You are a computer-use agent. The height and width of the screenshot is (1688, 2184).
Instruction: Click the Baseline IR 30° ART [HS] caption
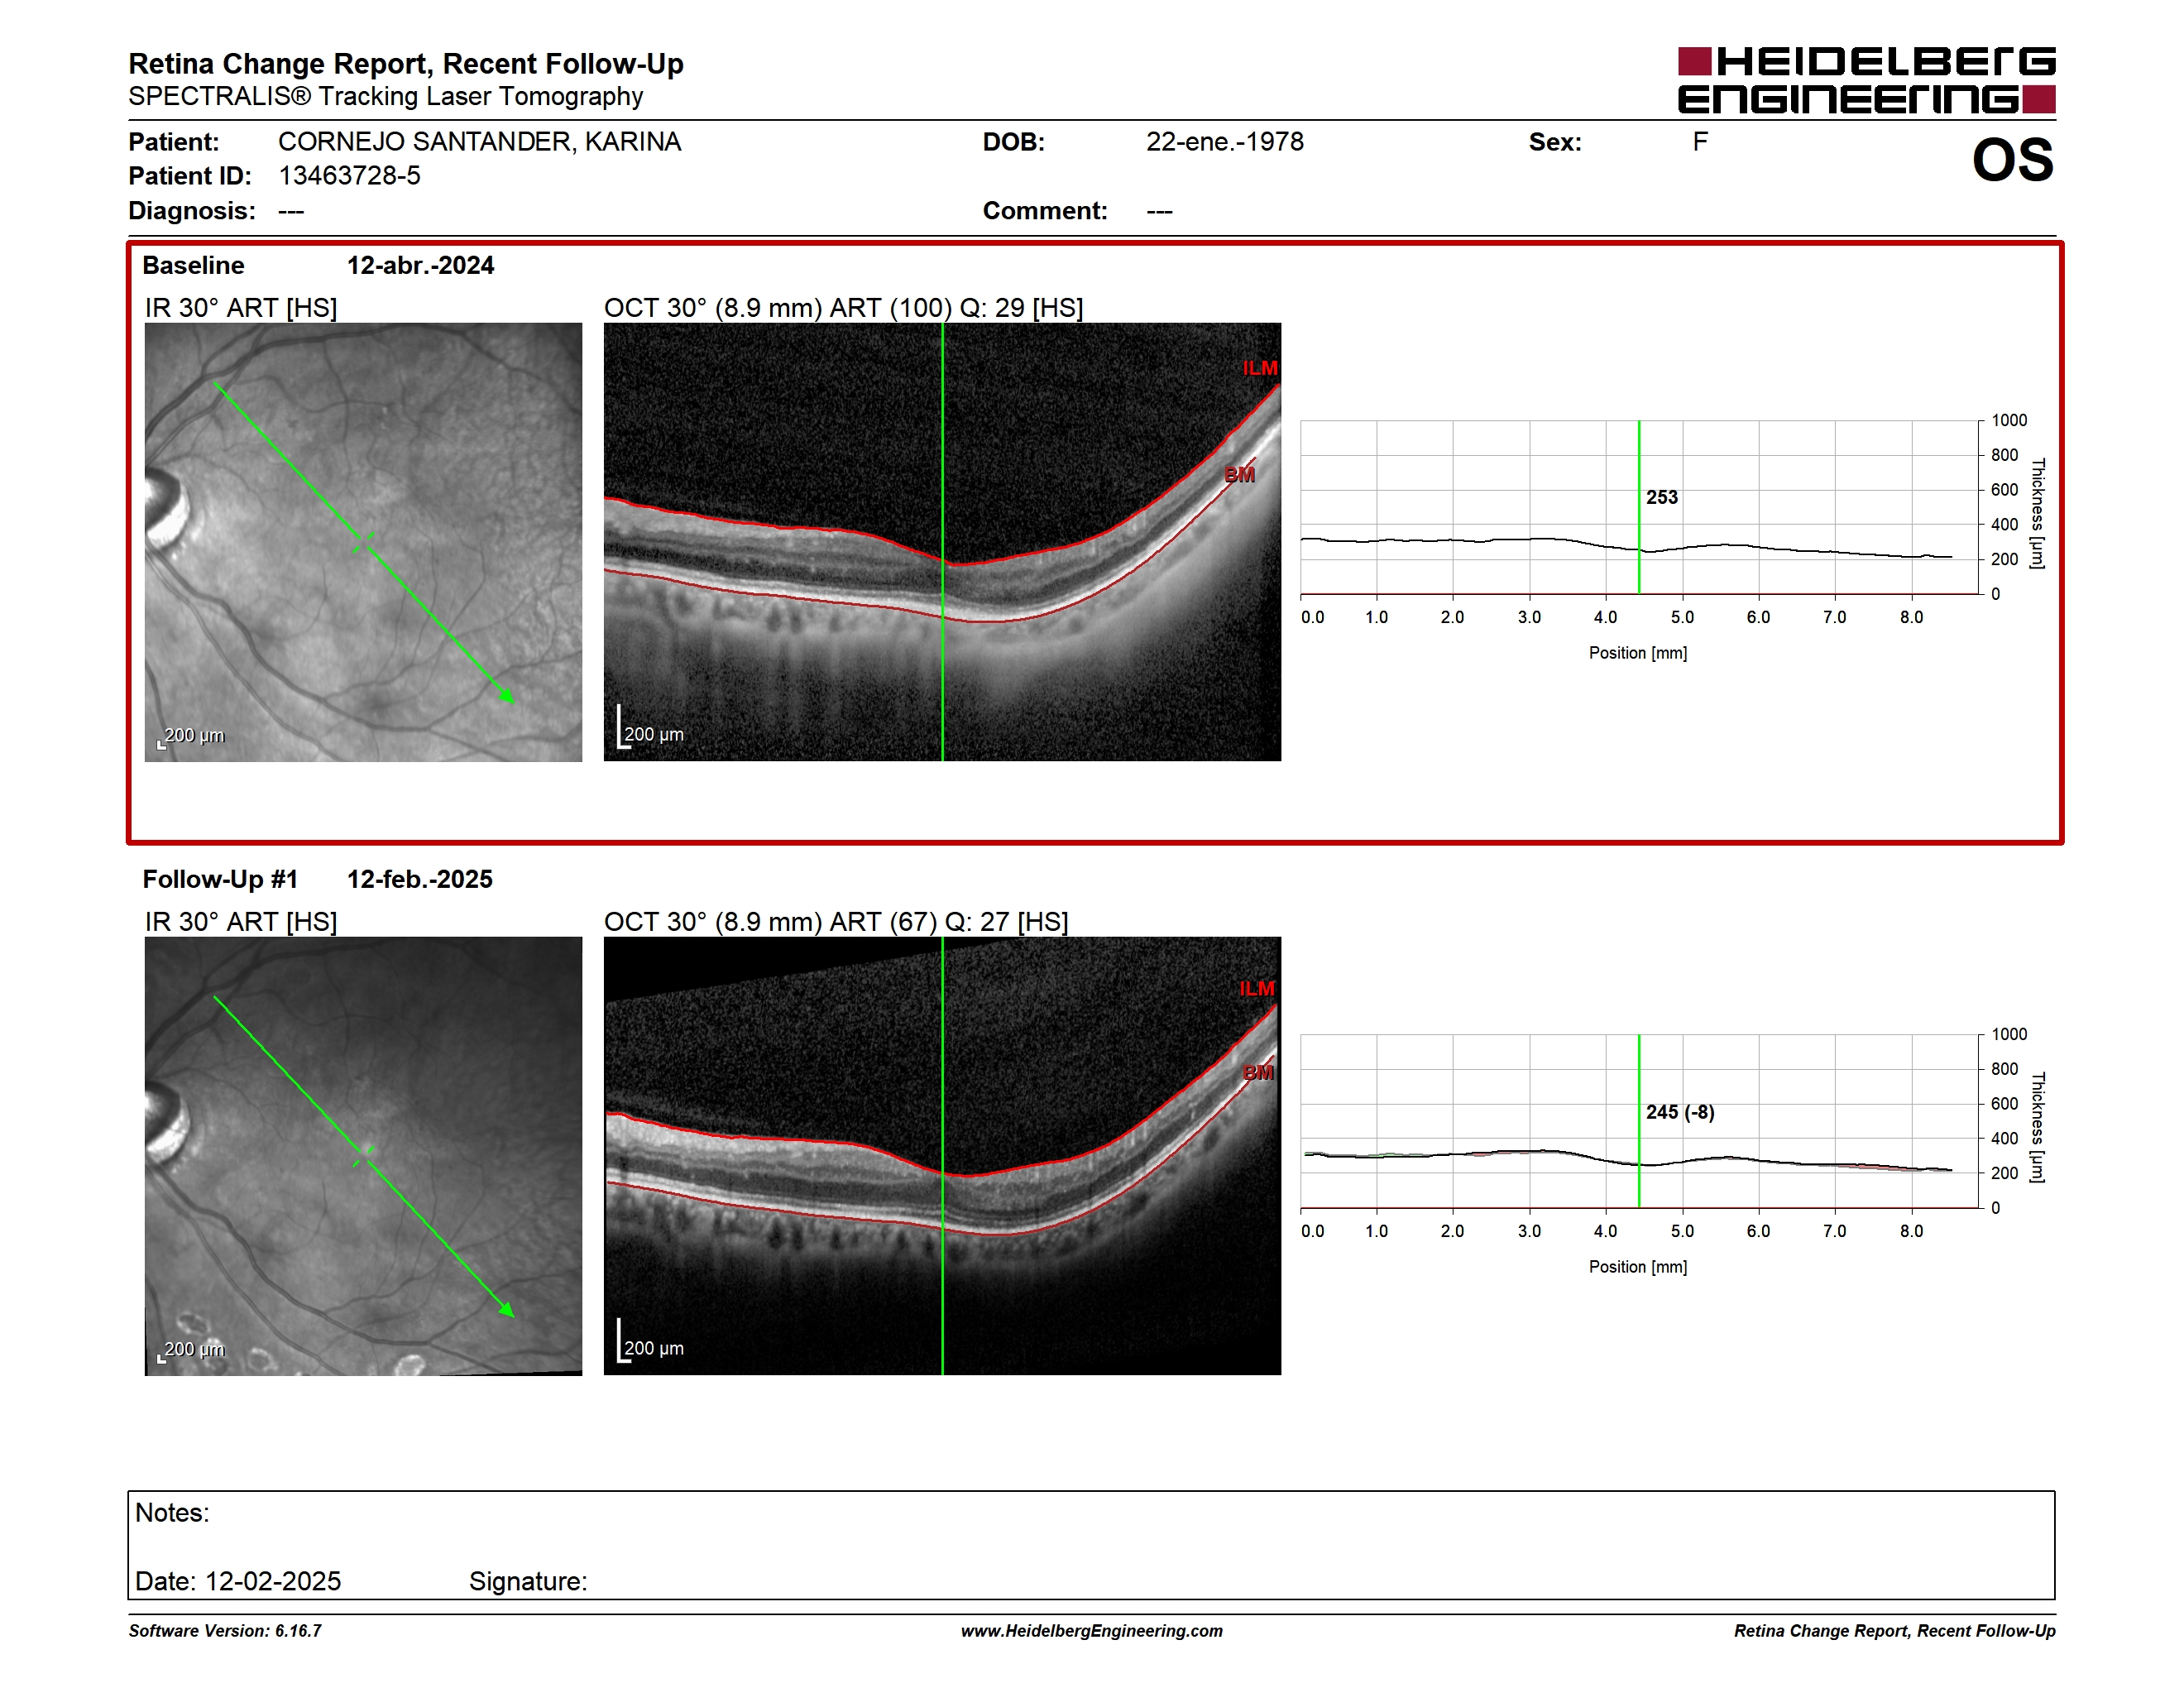[241, 308]
